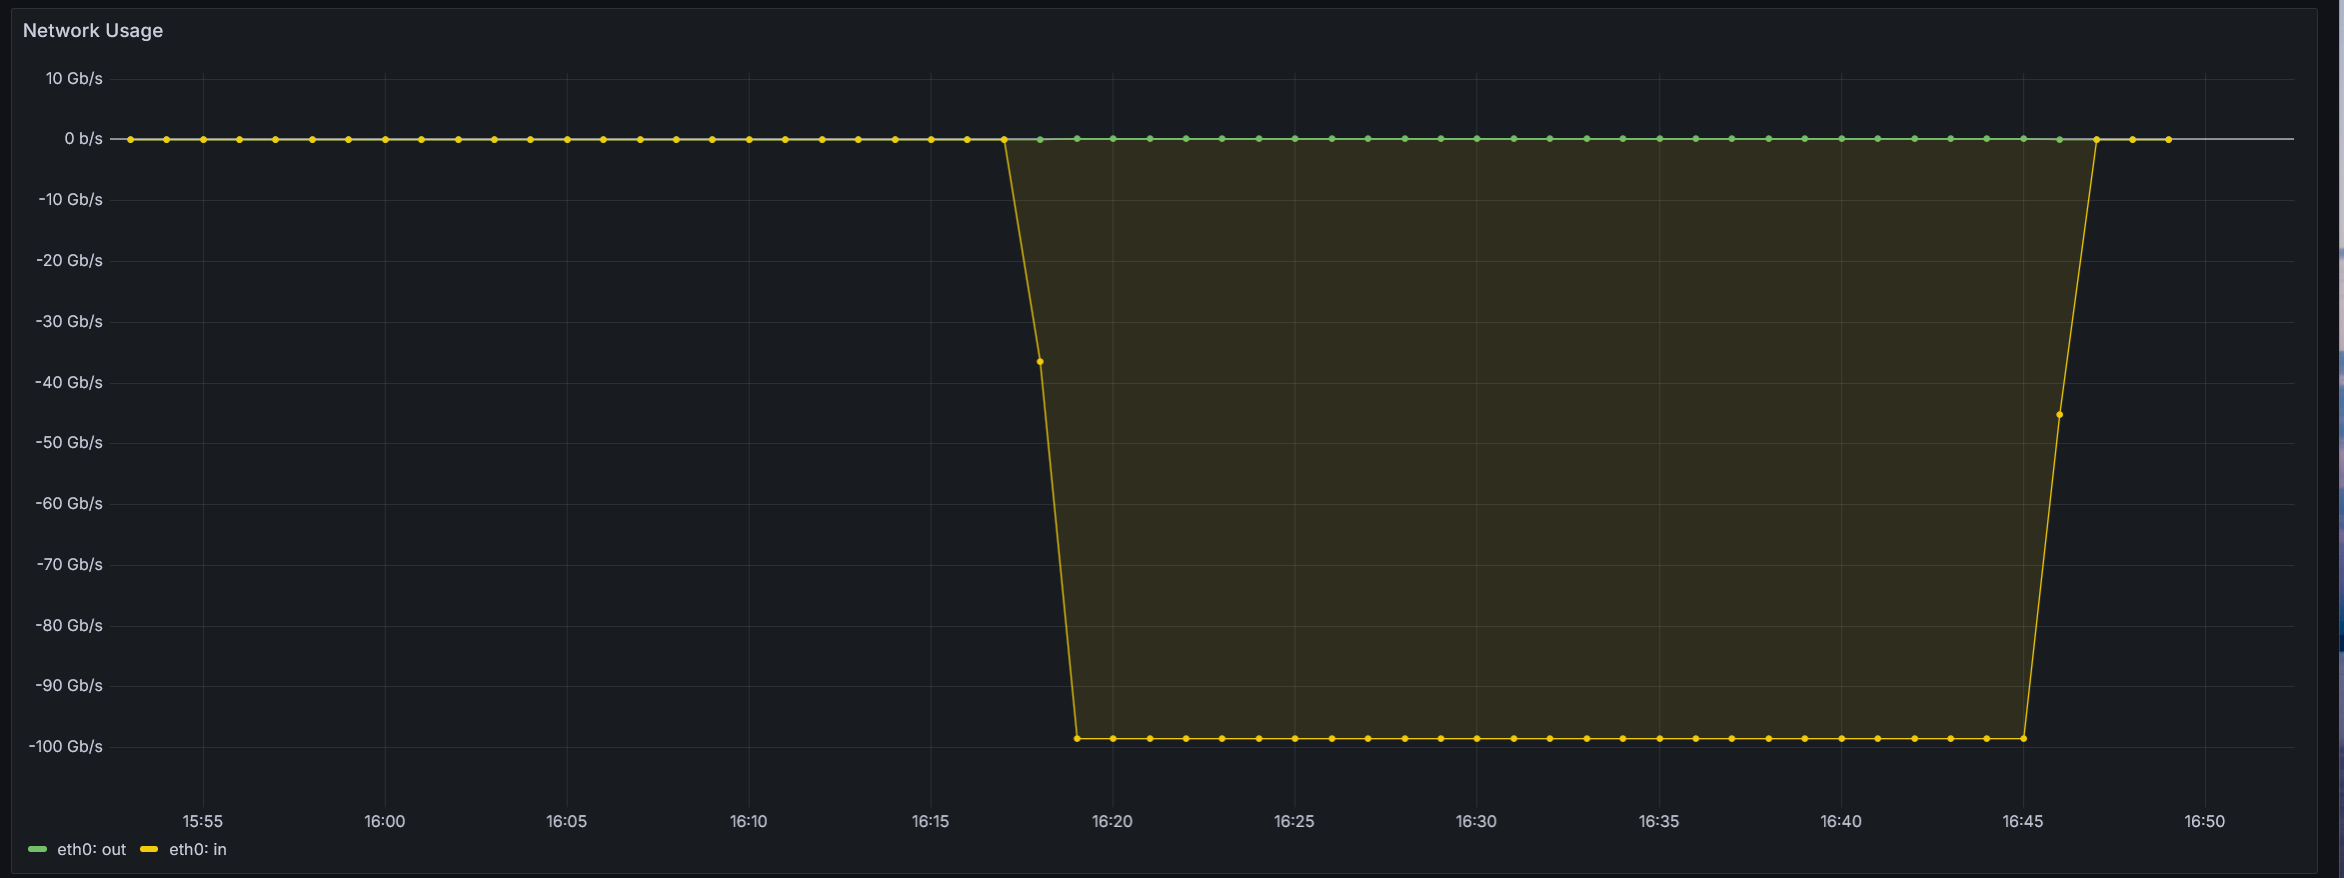The image size is (2344, 878).
Task: Toggle the eth0: in series in legend
Action: pyautogui.click(x=197, y=849)
